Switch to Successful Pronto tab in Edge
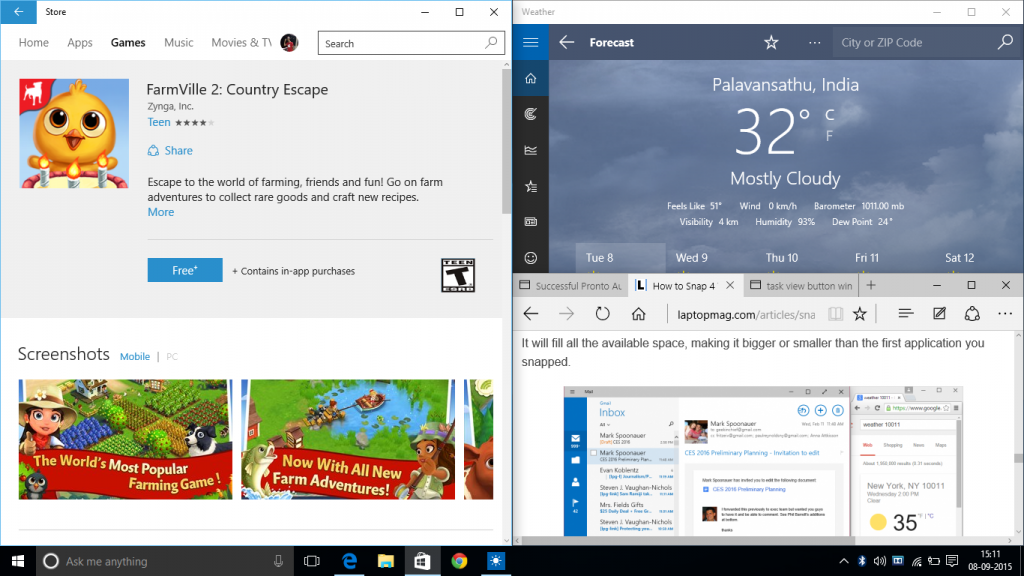The width and height of the screenshot is (1024, 576). pyautogui.click(x=571, y=285)
